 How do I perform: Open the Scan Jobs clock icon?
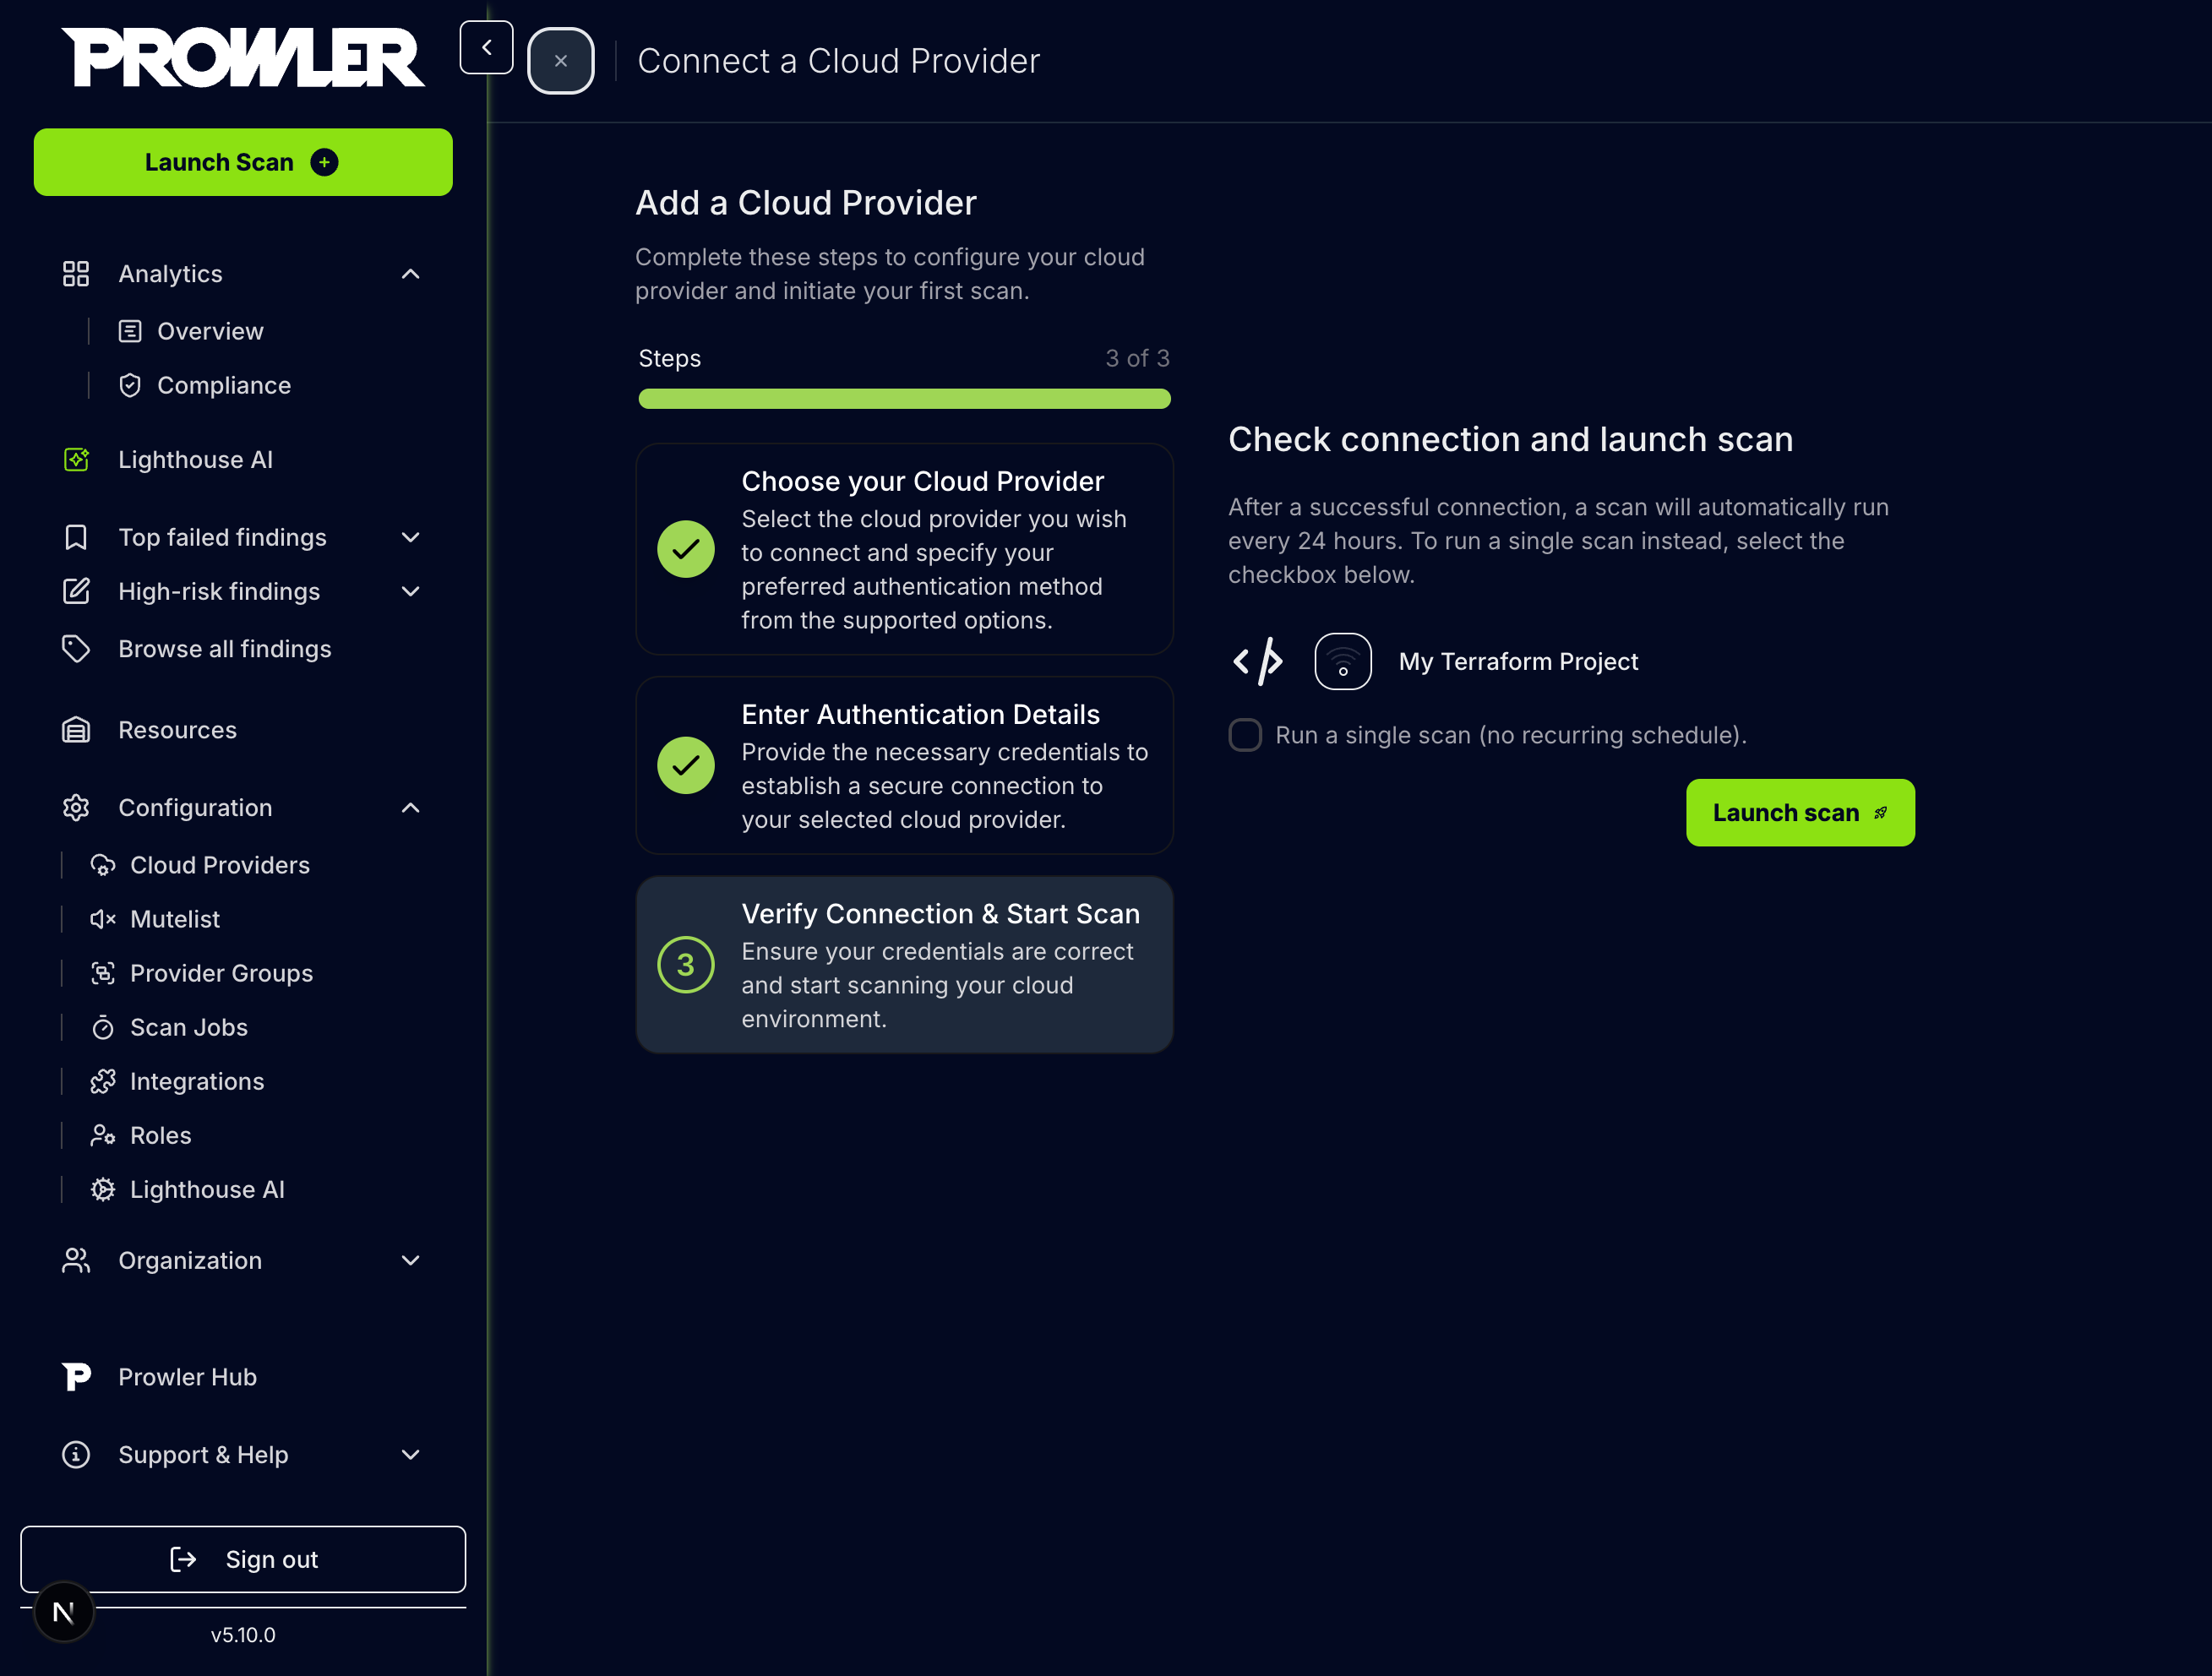[104, 1026]
